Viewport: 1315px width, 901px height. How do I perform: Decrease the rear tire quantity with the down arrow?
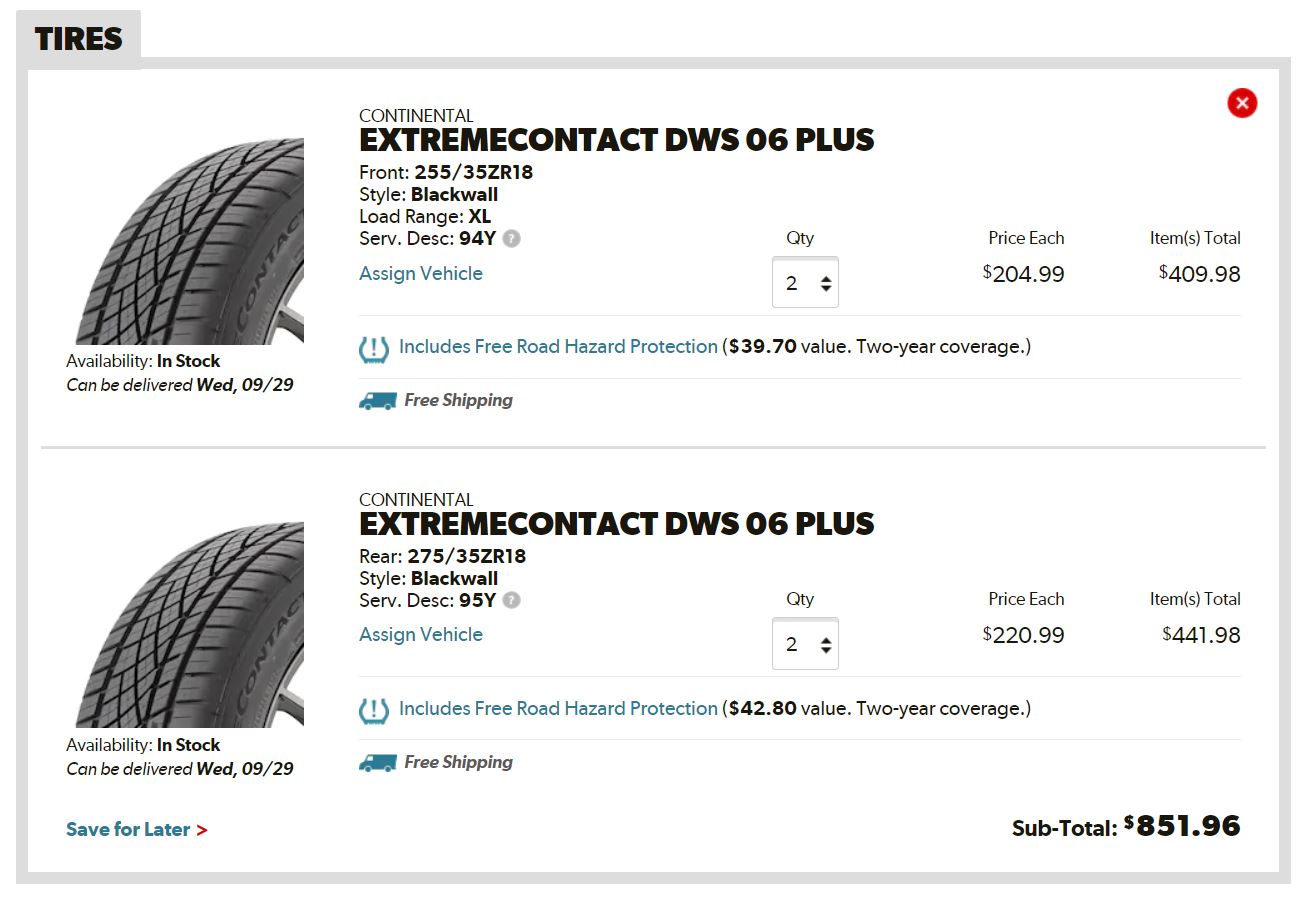(826, 650)
